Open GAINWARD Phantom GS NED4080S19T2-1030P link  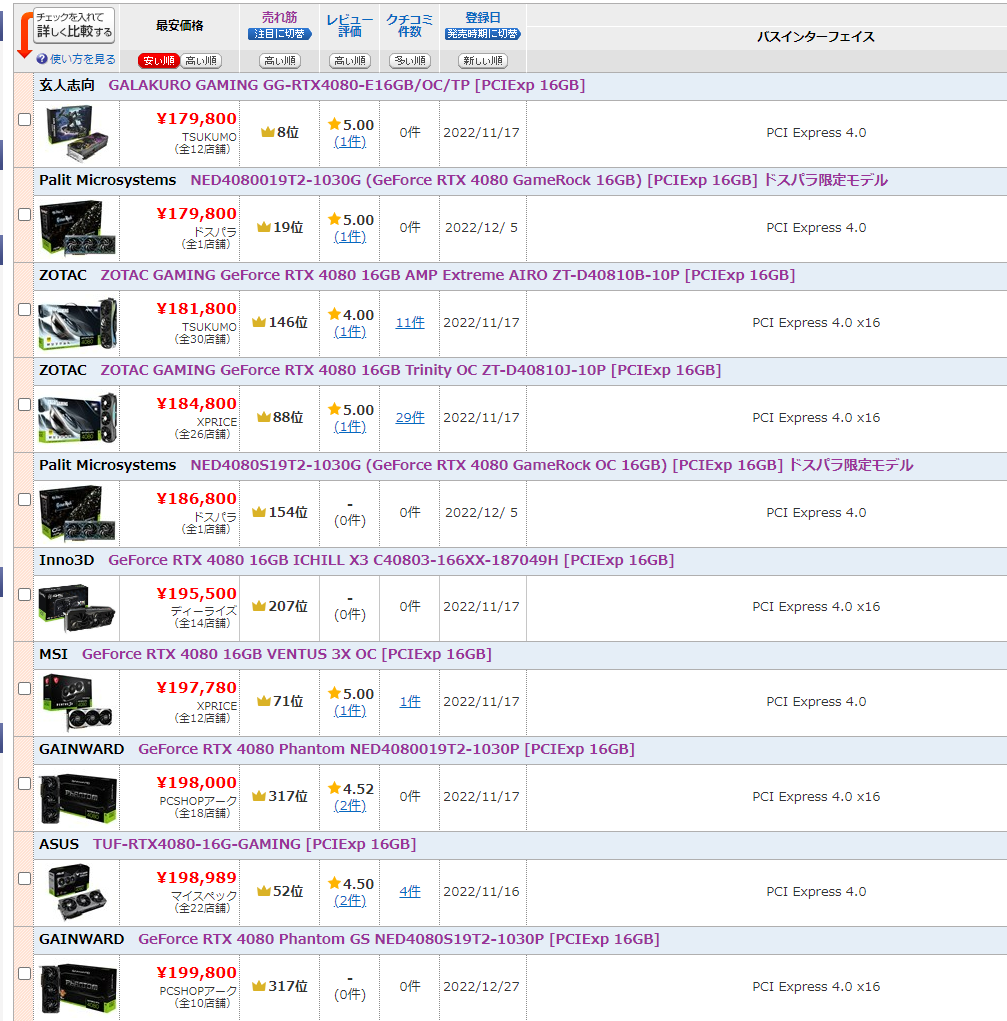[x=399, y=940]
